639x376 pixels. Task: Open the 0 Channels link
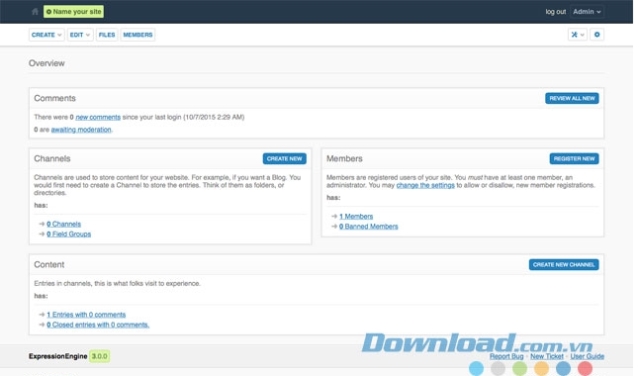(64, 224)
